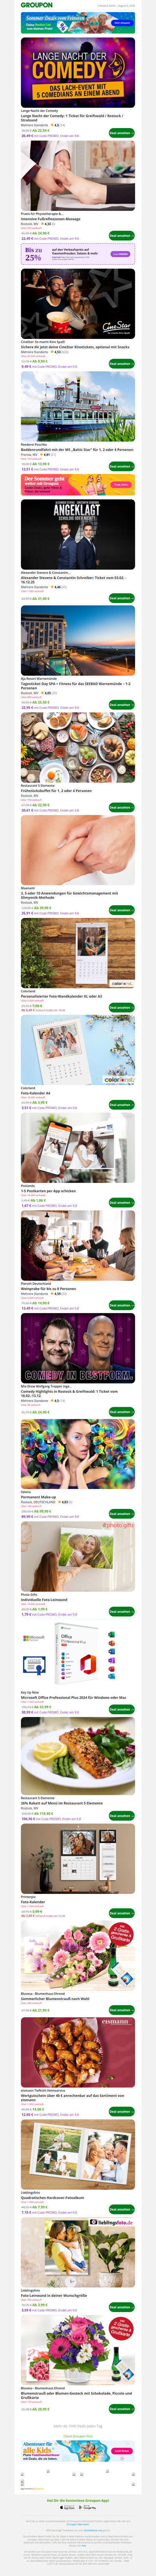Click the Comedy in Bestform image
Image resolution: width=156 pixels, height=2576 pixels.
pos(78,1347)
